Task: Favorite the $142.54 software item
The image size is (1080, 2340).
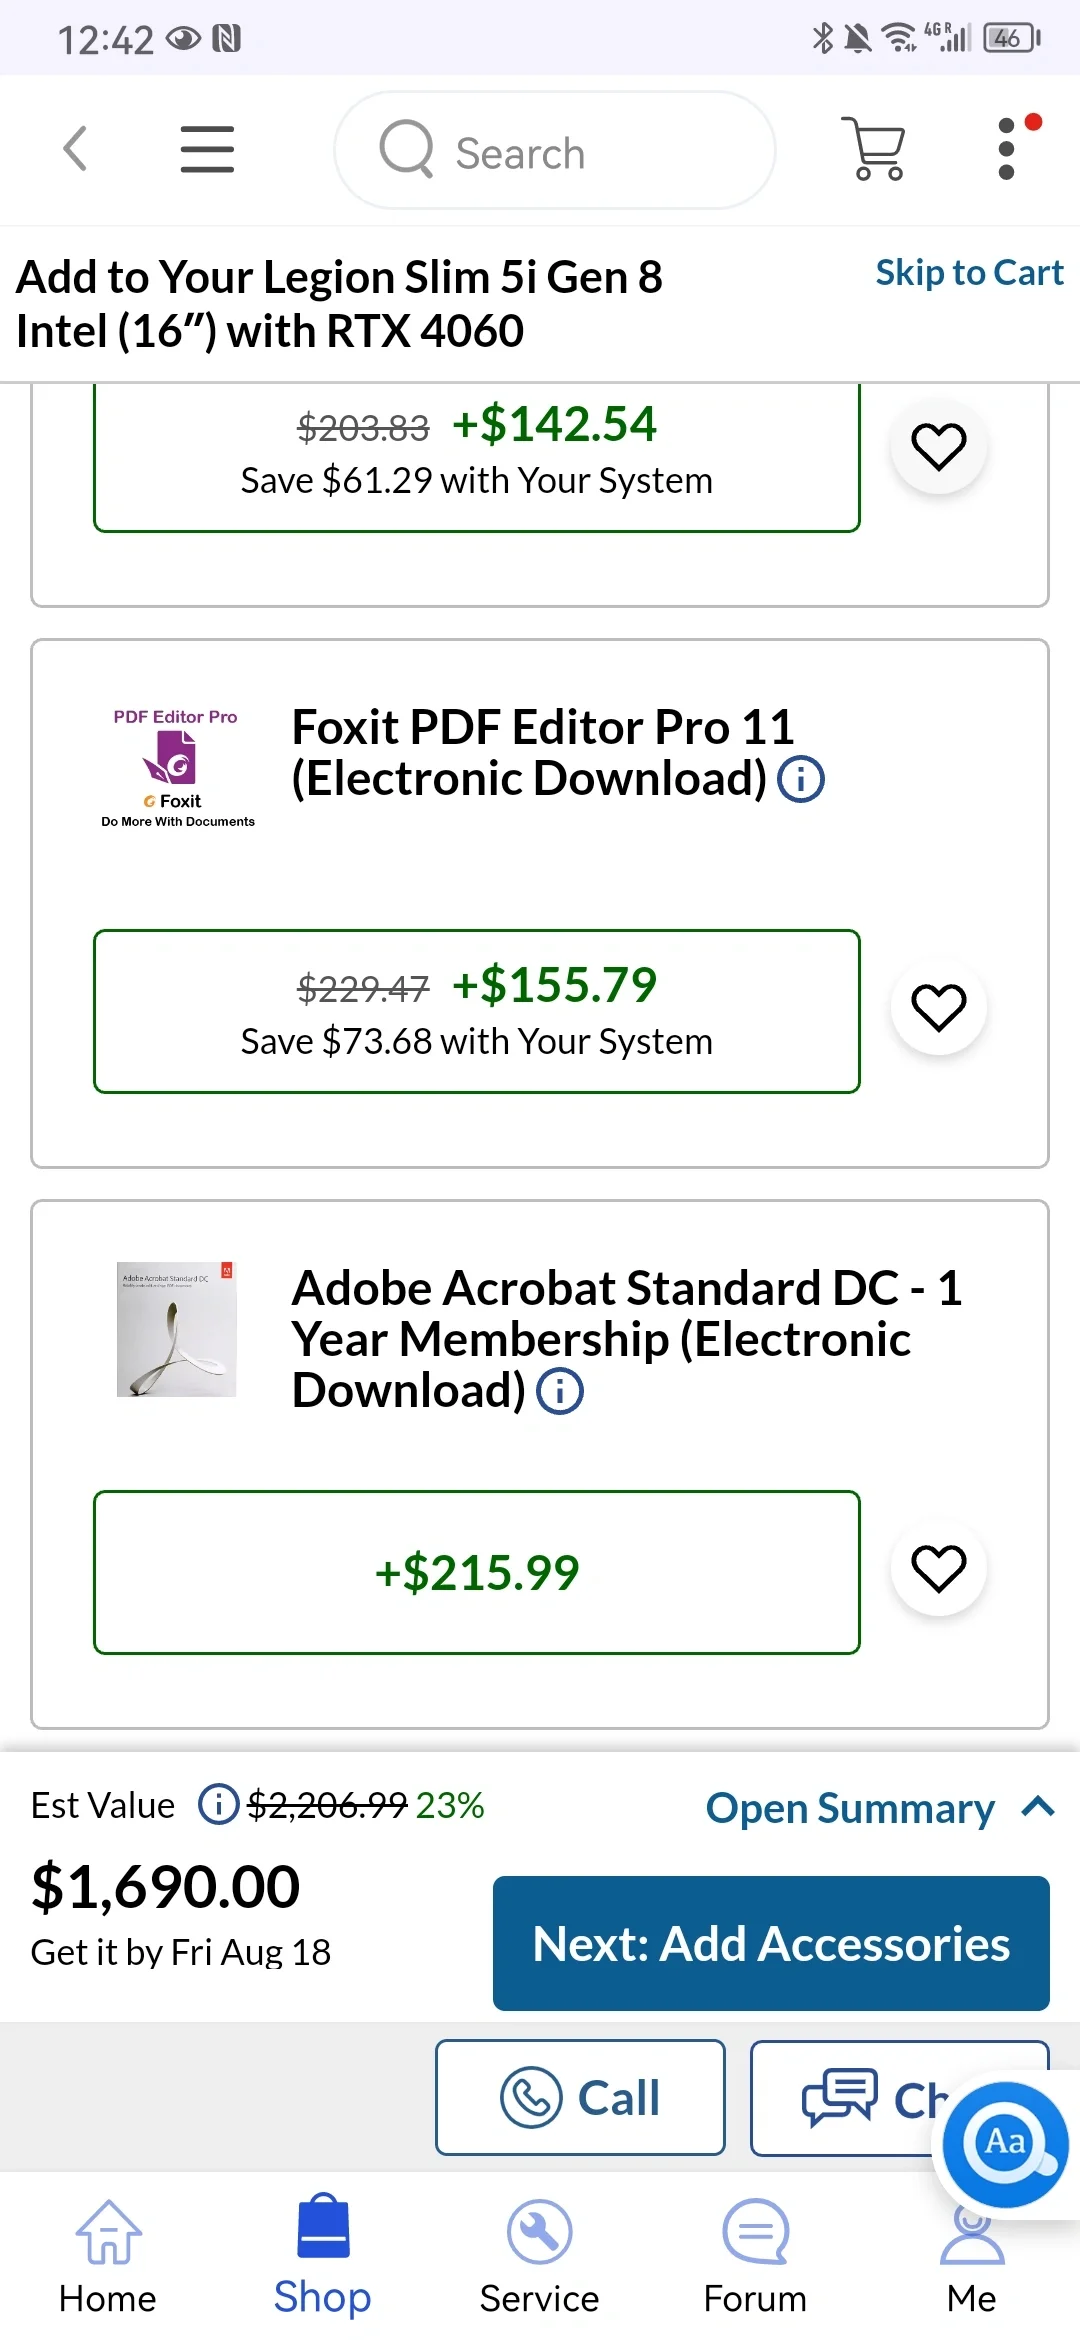Action: (x=938, y=446)
